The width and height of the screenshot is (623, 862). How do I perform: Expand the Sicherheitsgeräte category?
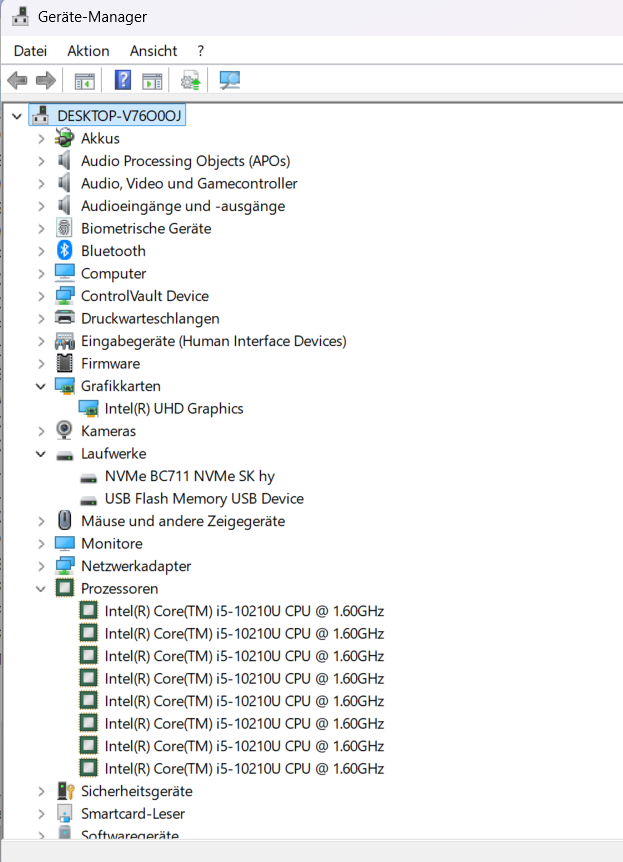click(x=41, y=792)
